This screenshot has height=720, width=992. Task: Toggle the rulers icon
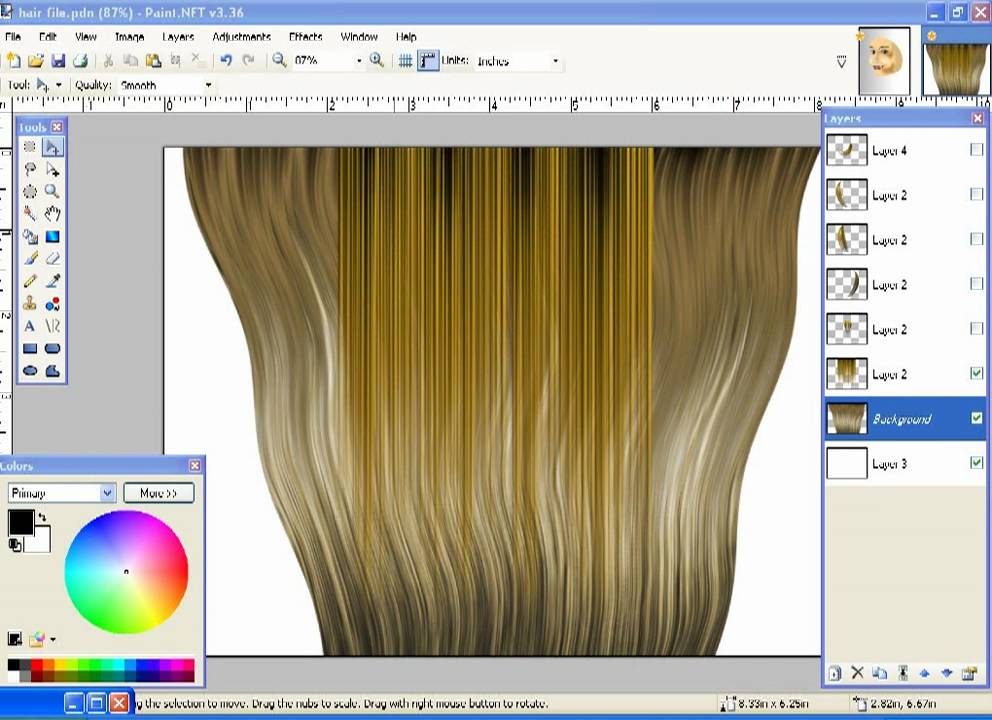coord(428,61)
